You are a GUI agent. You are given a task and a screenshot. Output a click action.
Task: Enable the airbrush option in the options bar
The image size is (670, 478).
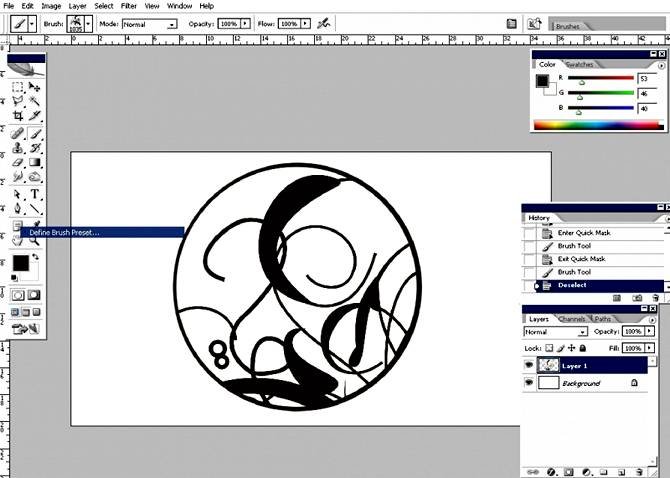coord(325,22)
